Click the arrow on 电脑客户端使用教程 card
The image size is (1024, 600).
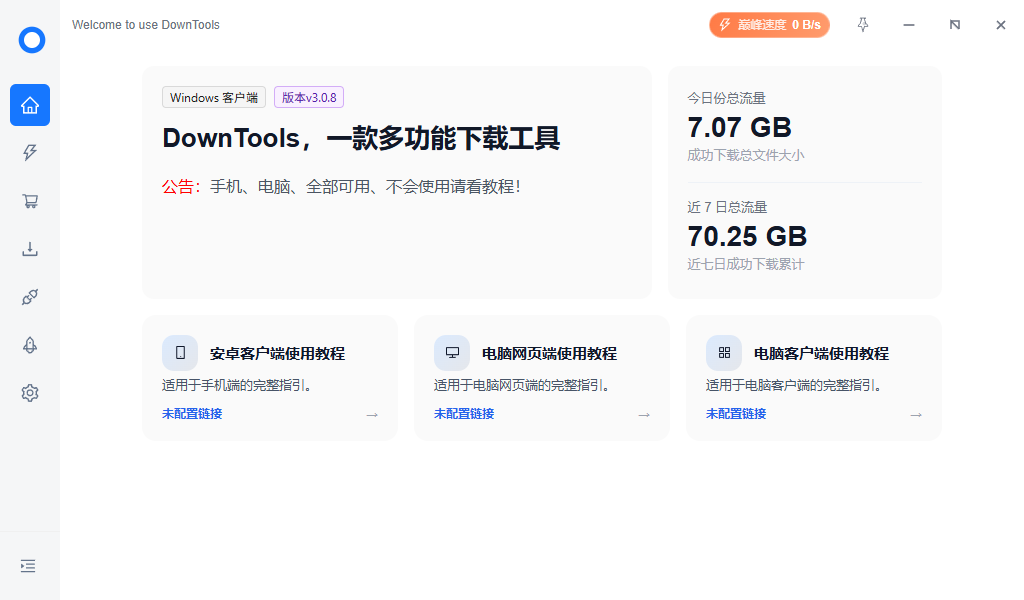pos(916,415)
